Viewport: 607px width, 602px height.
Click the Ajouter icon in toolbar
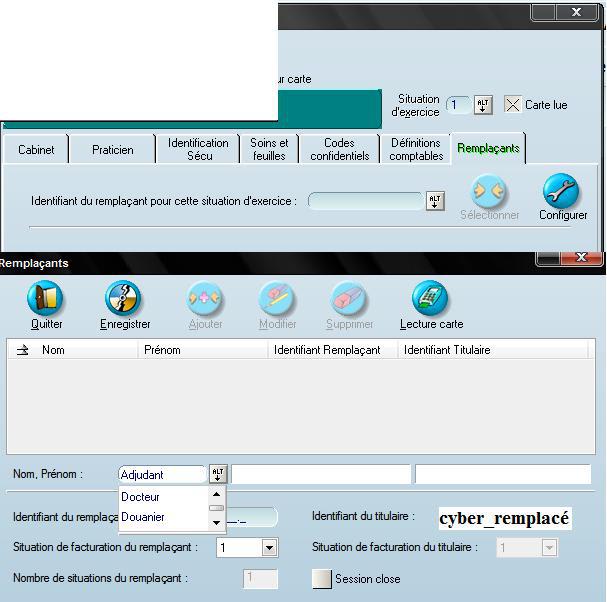coord(205,299)
